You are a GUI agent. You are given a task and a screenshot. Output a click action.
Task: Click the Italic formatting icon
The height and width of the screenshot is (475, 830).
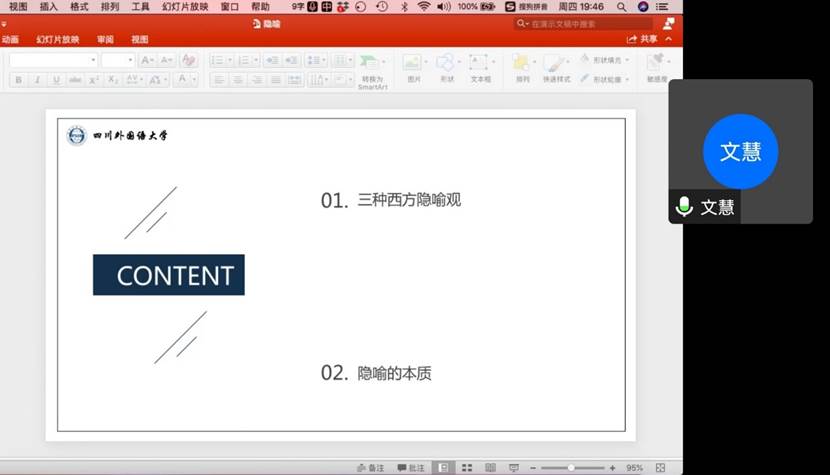pos(37,80)
